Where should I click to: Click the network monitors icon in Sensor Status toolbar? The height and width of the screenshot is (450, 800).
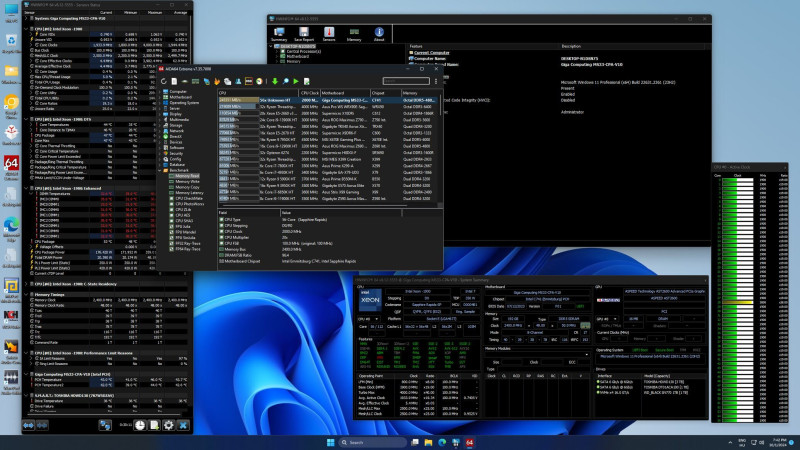(105, 425)
